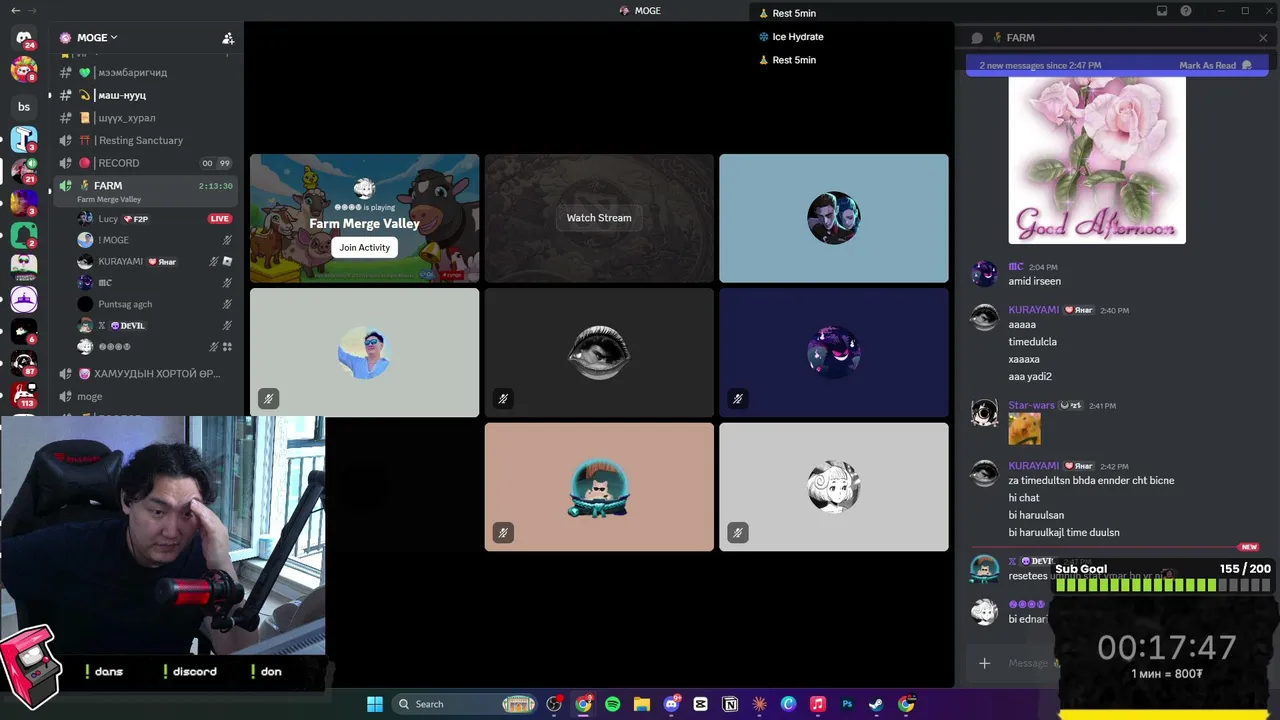Image resolution: width=1280 pixels, height=720 pixels.
Task: Click the mc user in voice list
Action: 105,283
